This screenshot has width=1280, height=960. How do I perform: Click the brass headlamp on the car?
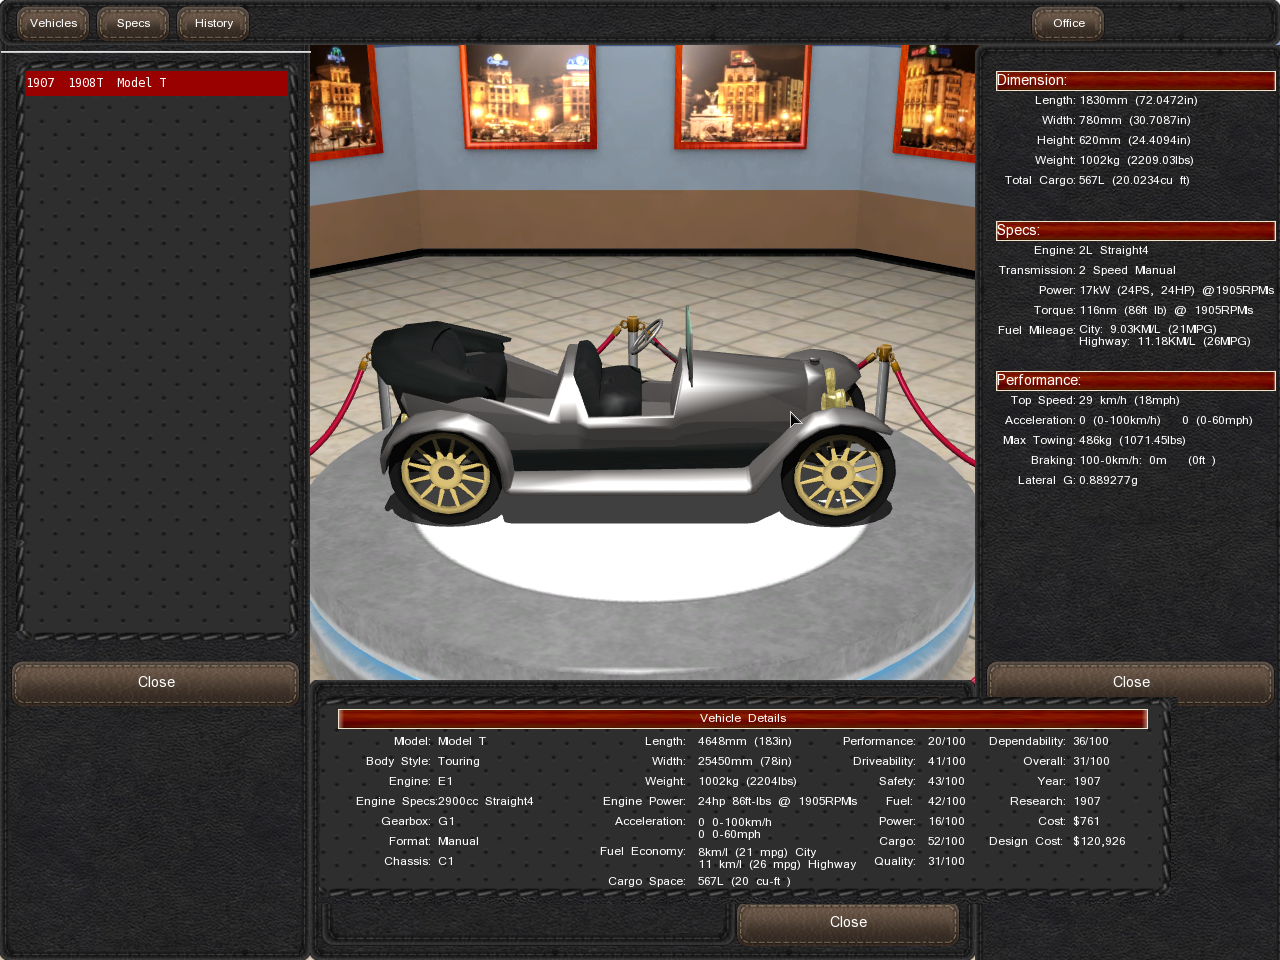(x=832, y=391)
